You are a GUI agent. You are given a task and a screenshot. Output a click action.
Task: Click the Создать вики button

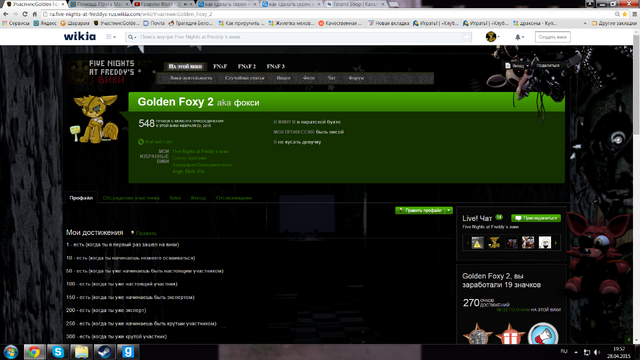pyautogui.click(x=552, y=37)
